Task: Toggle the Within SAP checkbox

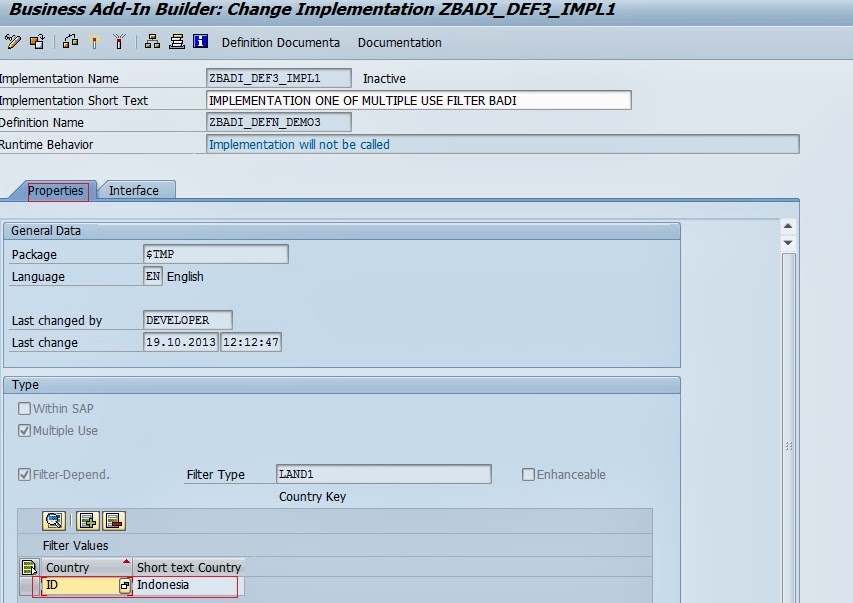Action: click(24, 408)
